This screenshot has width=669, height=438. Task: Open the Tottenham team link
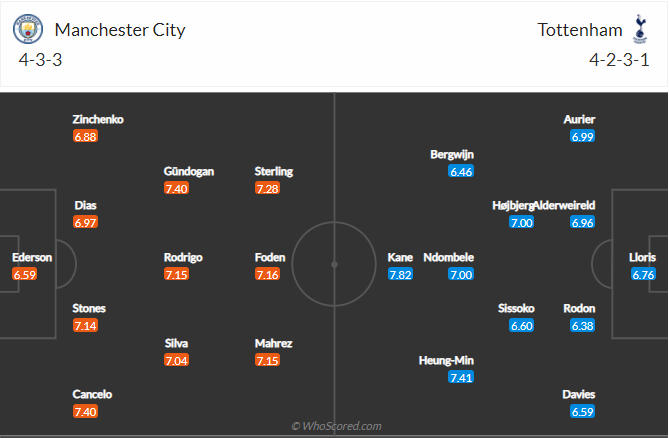[x=580, y=29]
